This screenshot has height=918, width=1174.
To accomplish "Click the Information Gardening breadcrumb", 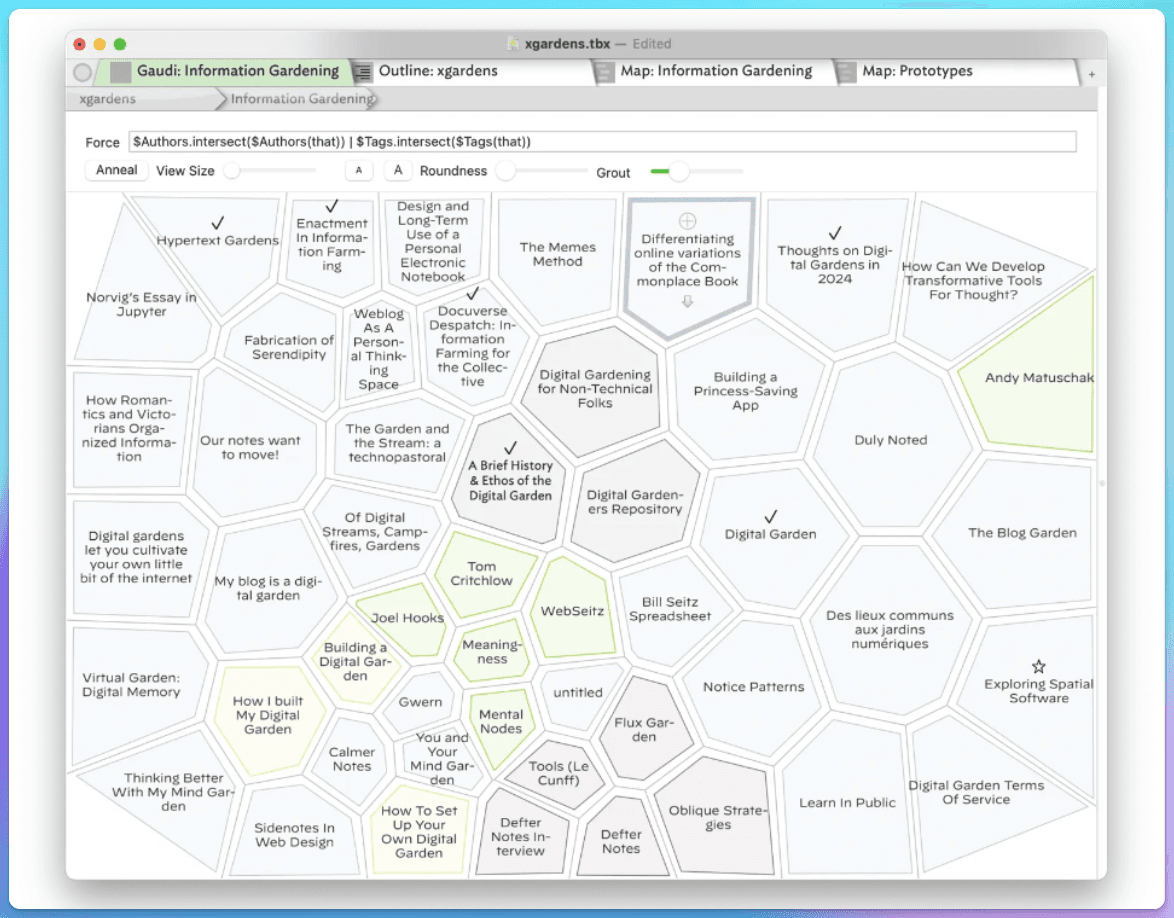I will point(302,99).
